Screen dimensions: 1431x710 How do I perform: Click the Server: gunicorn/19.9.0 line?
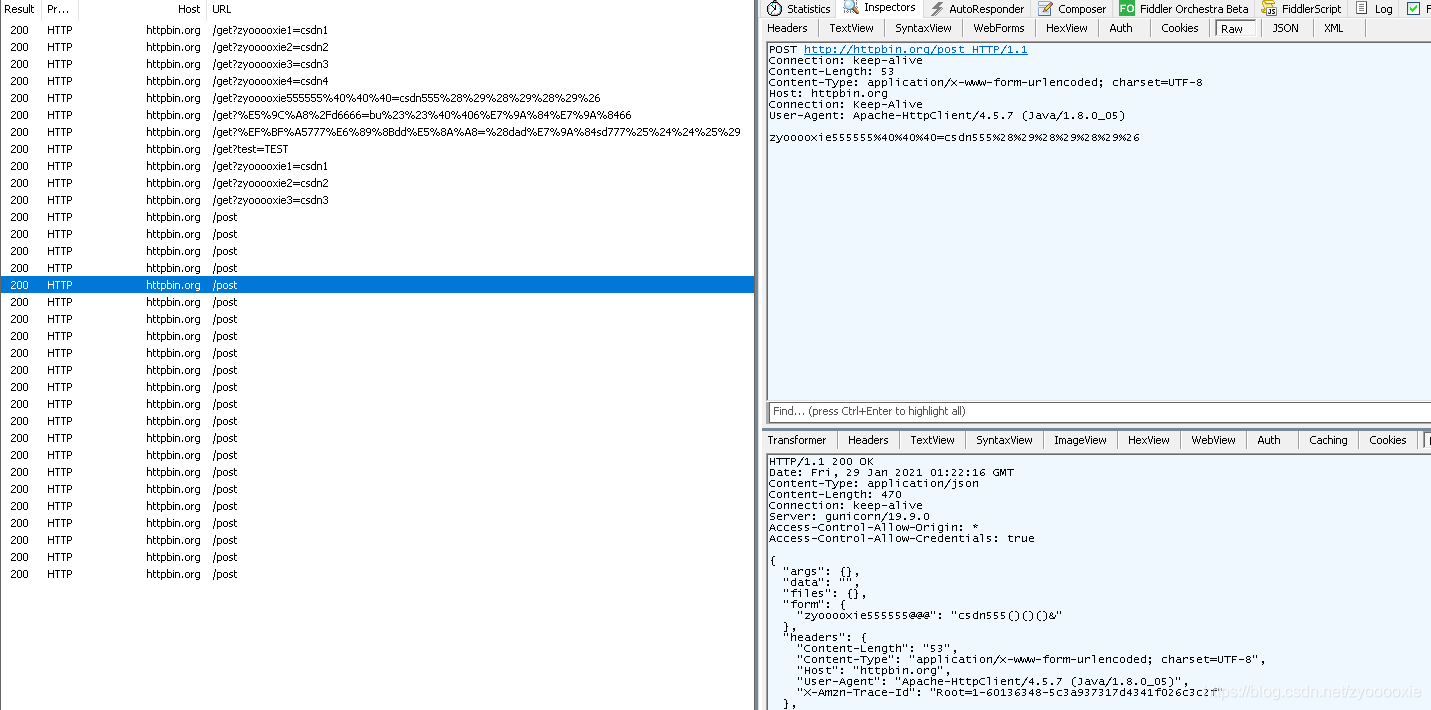pyautogui.click(x=849, y=516)
